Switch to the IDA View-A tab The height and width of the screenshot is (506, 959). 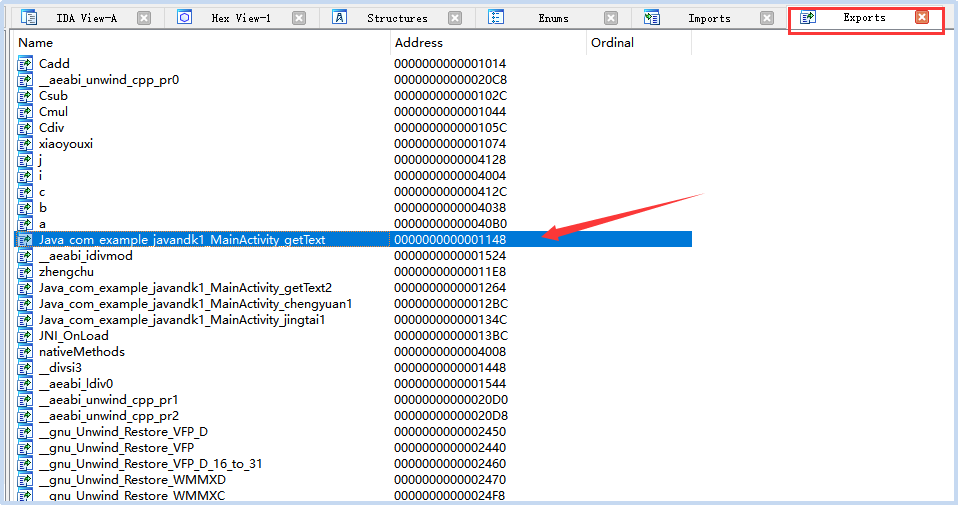click(86, 18)
